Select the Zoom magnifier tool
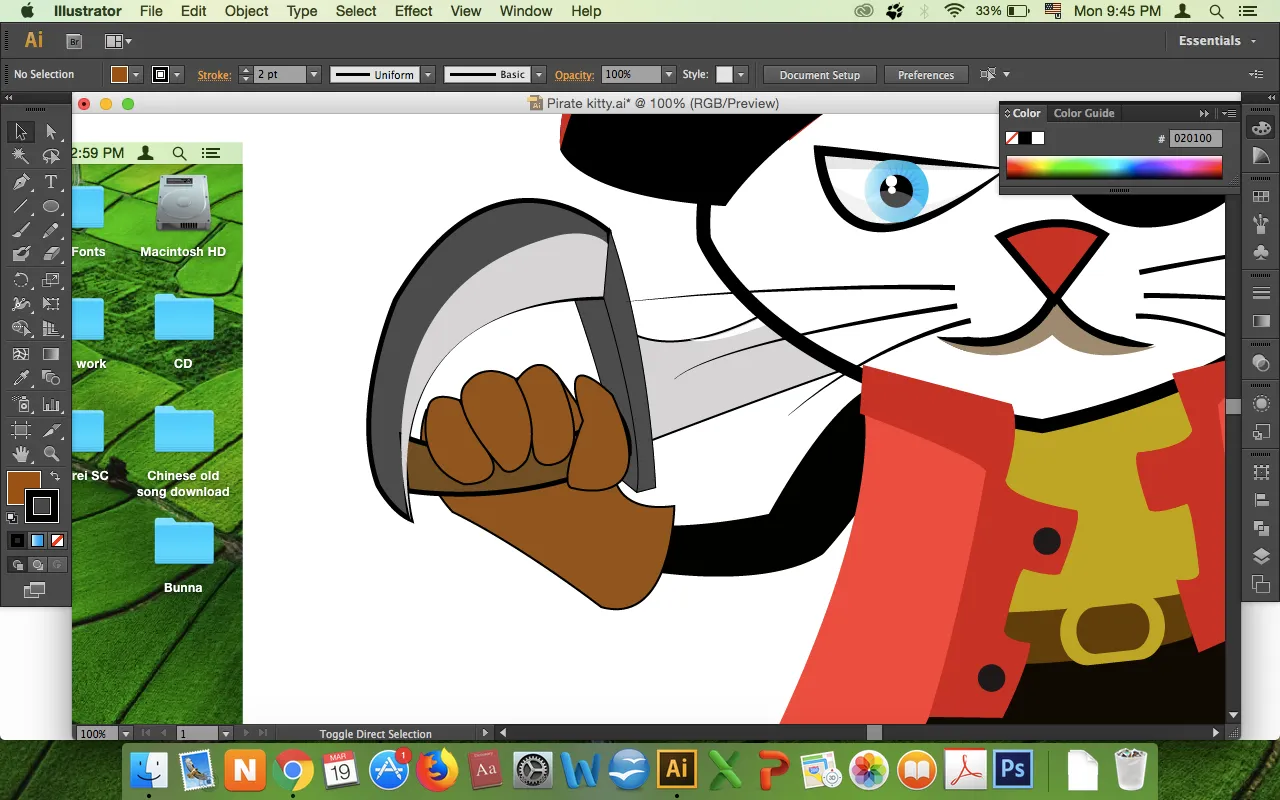Image resolution: width=1280 pixels, height=800 pixels. [51, 454]
